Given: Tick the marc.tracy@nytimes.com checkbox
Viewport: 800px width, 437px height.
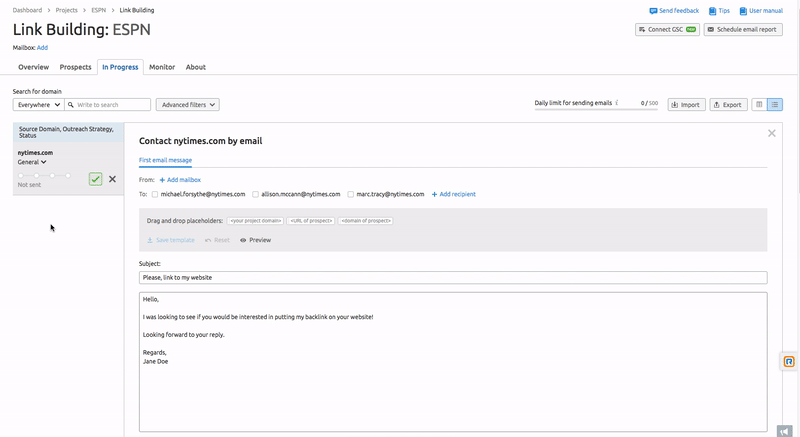Looking at the screenshot, I should coord(351,194).
